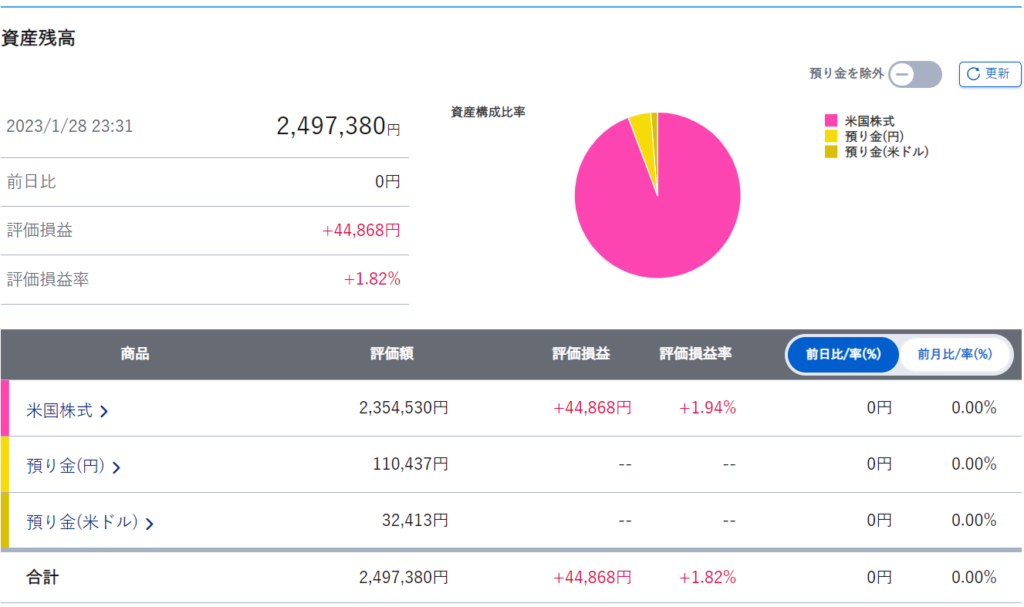Expand the 預り金(円) row chevron
Image resolution: width=1024 pixels, height=607 pixels.
point(117,466)
